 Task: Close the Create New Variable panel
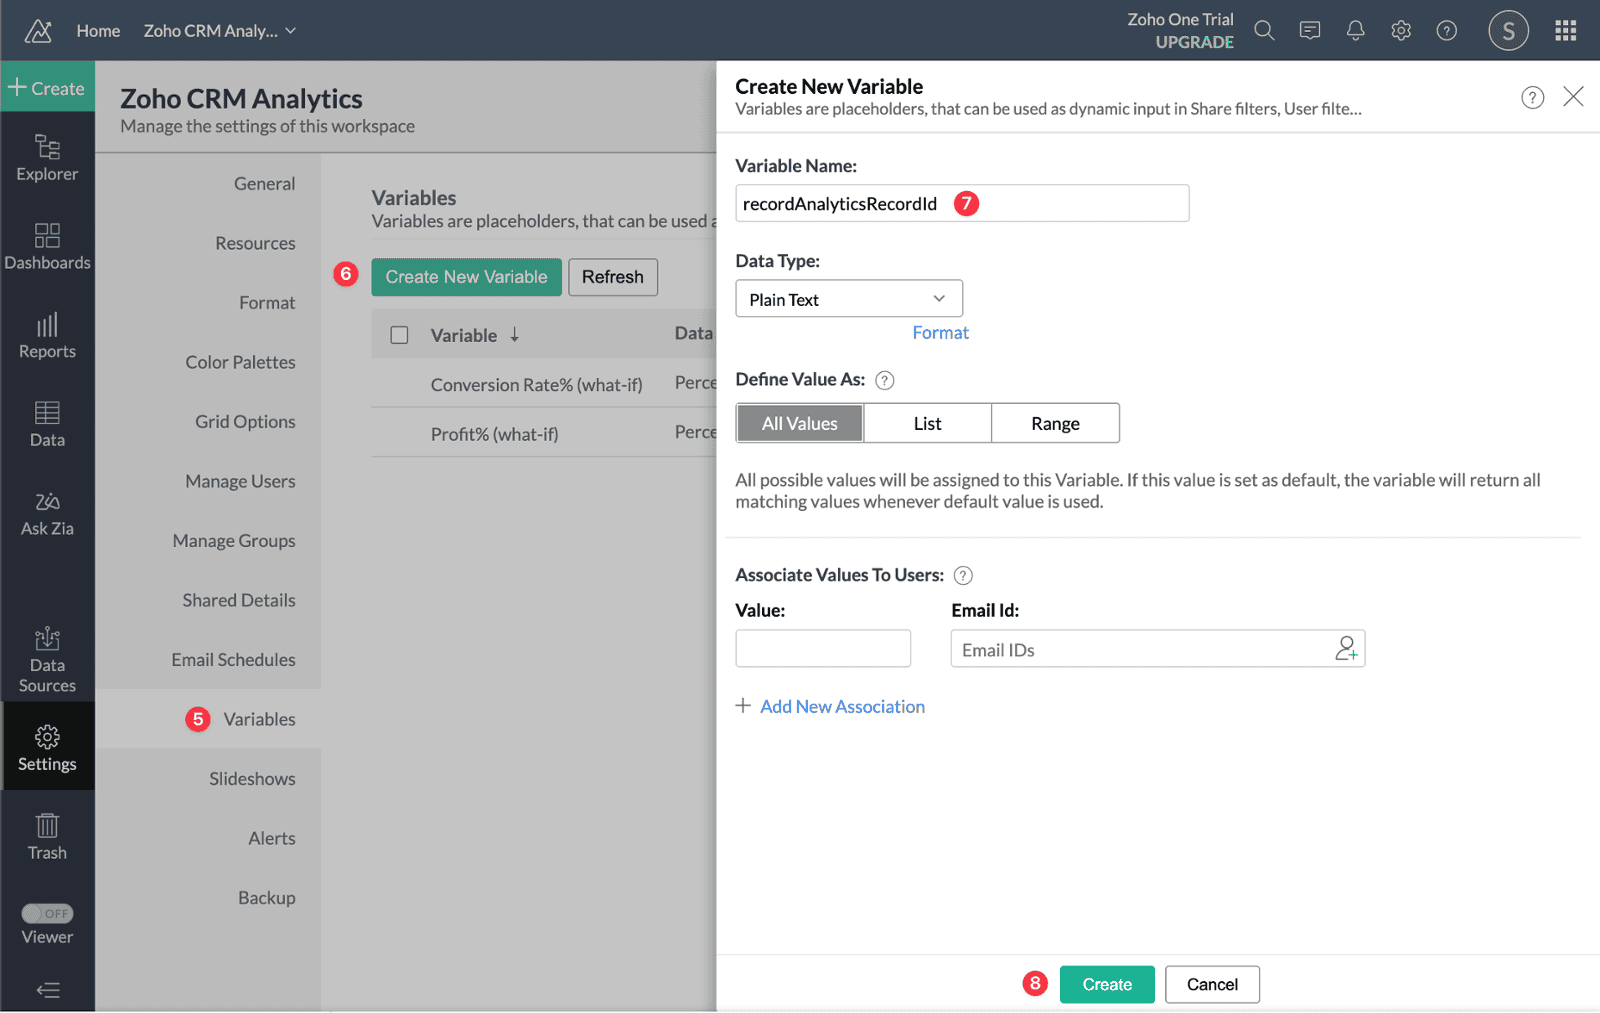point(1573,96)
